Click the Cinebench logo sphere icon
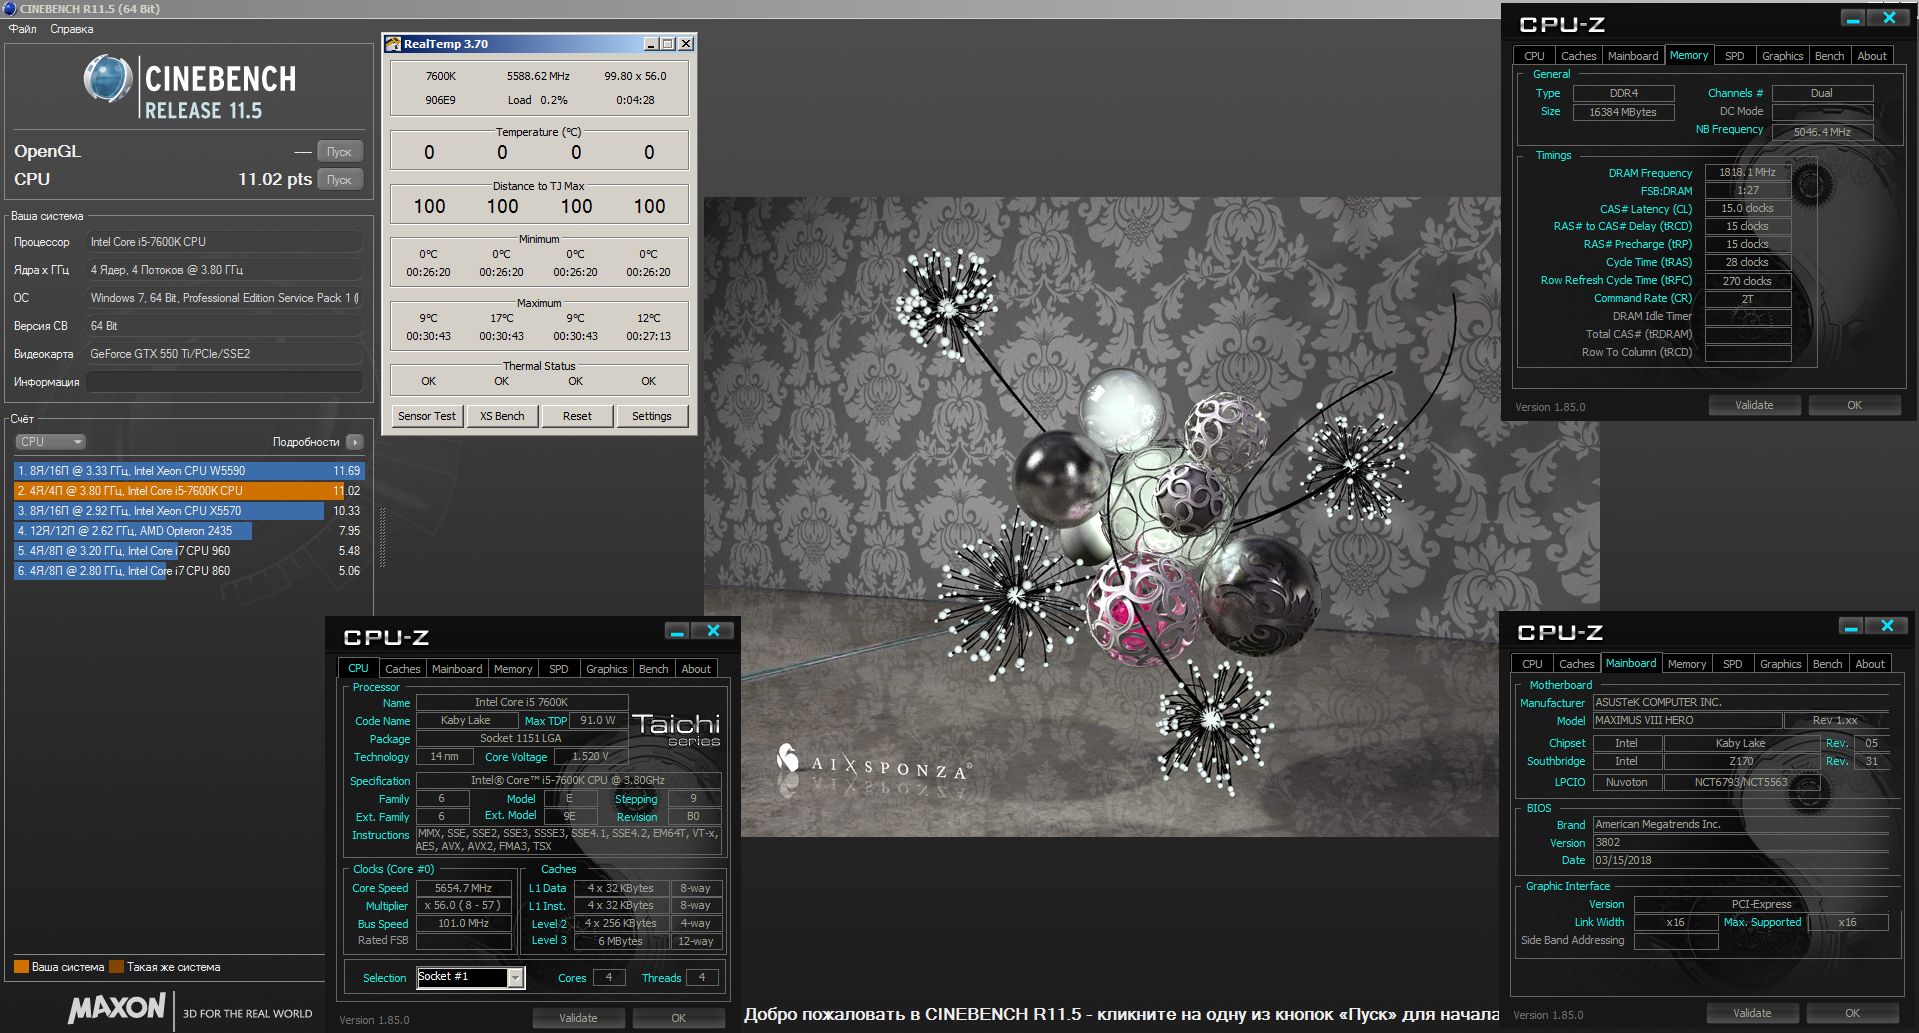 (108, 80)
